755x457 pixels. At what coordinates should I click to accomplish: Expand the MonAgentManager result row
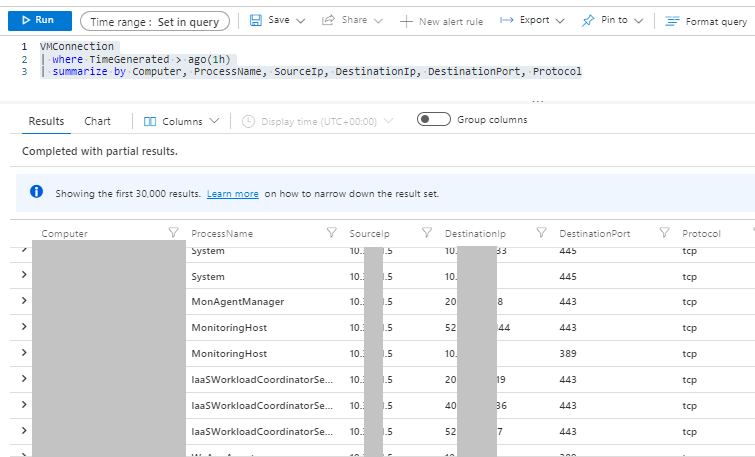(24, 301)
